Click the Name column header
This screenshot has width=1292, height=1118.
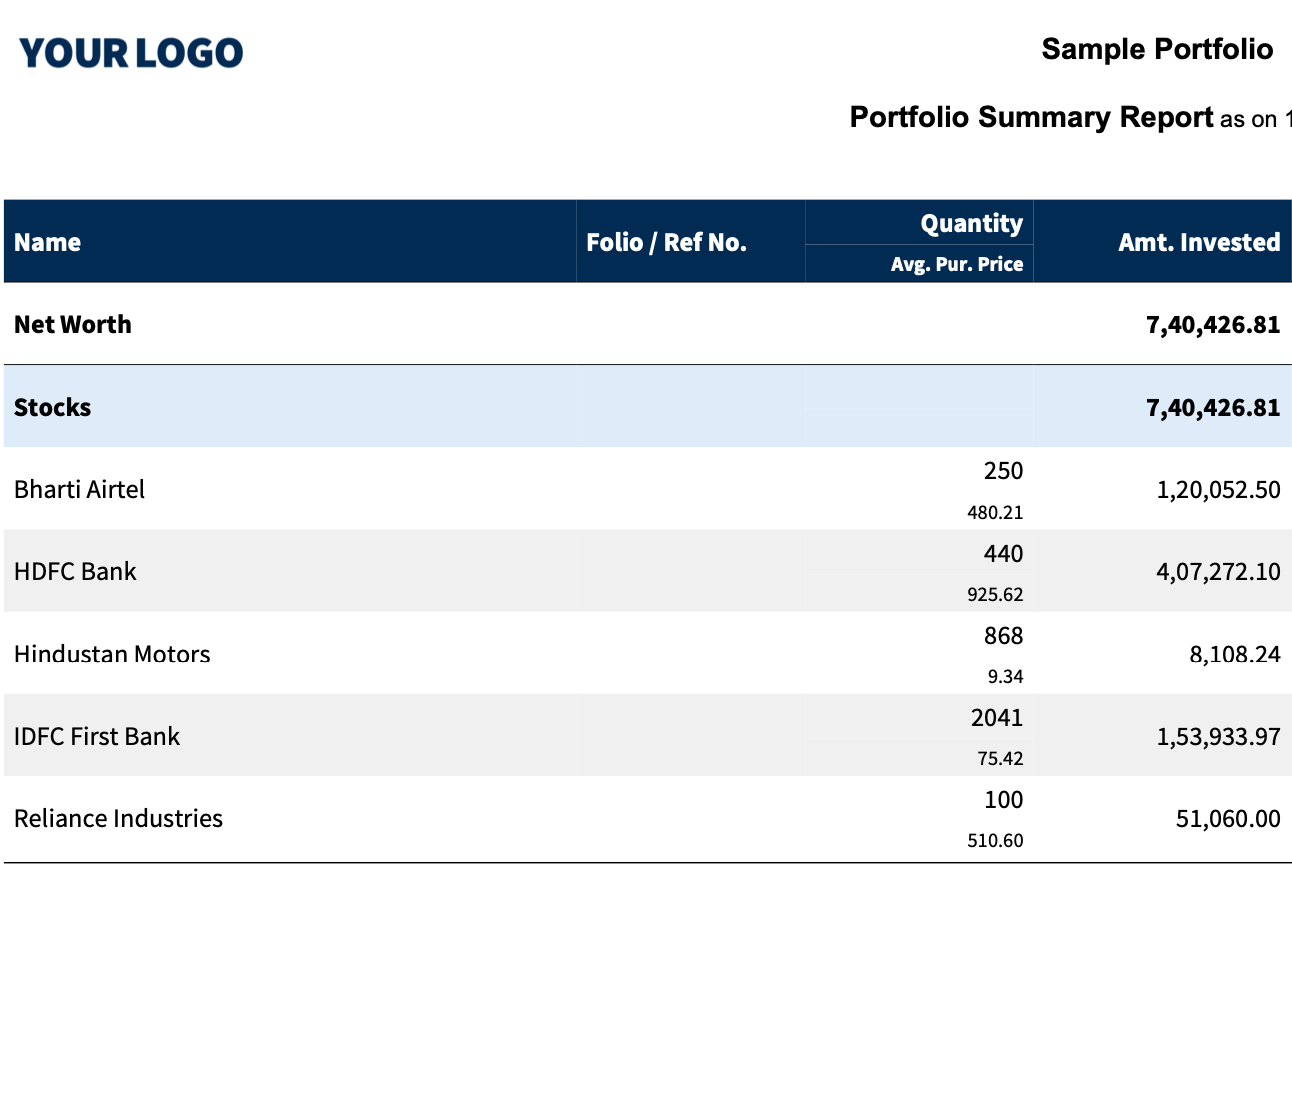point(47,242)
